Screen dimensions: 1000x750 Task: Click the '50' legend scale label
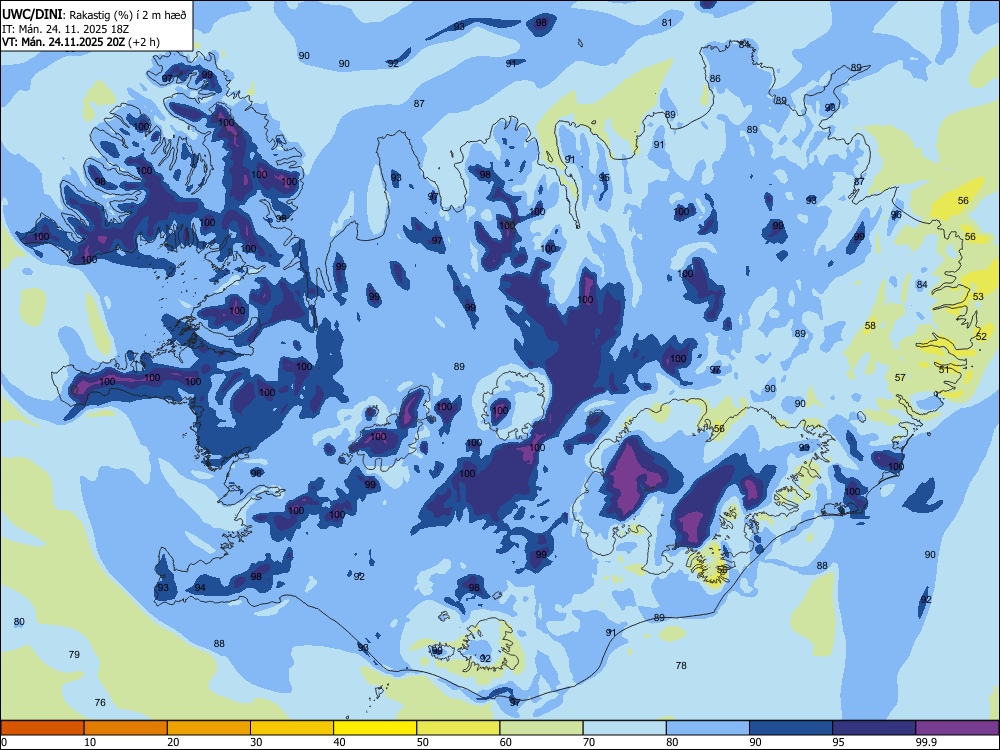[x=423, y=742]
